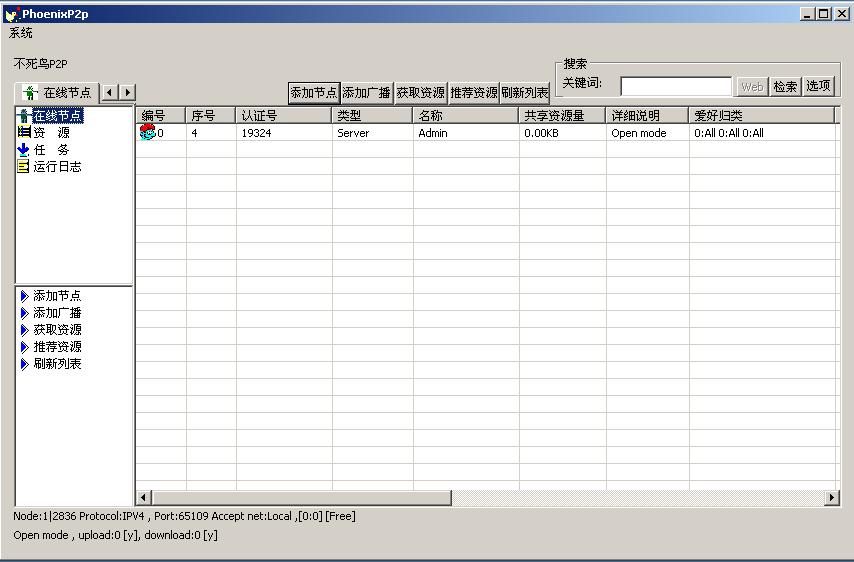Click the 获取资源 toolbar button
This screenshot has width=854, height=562.
[420, 93]
